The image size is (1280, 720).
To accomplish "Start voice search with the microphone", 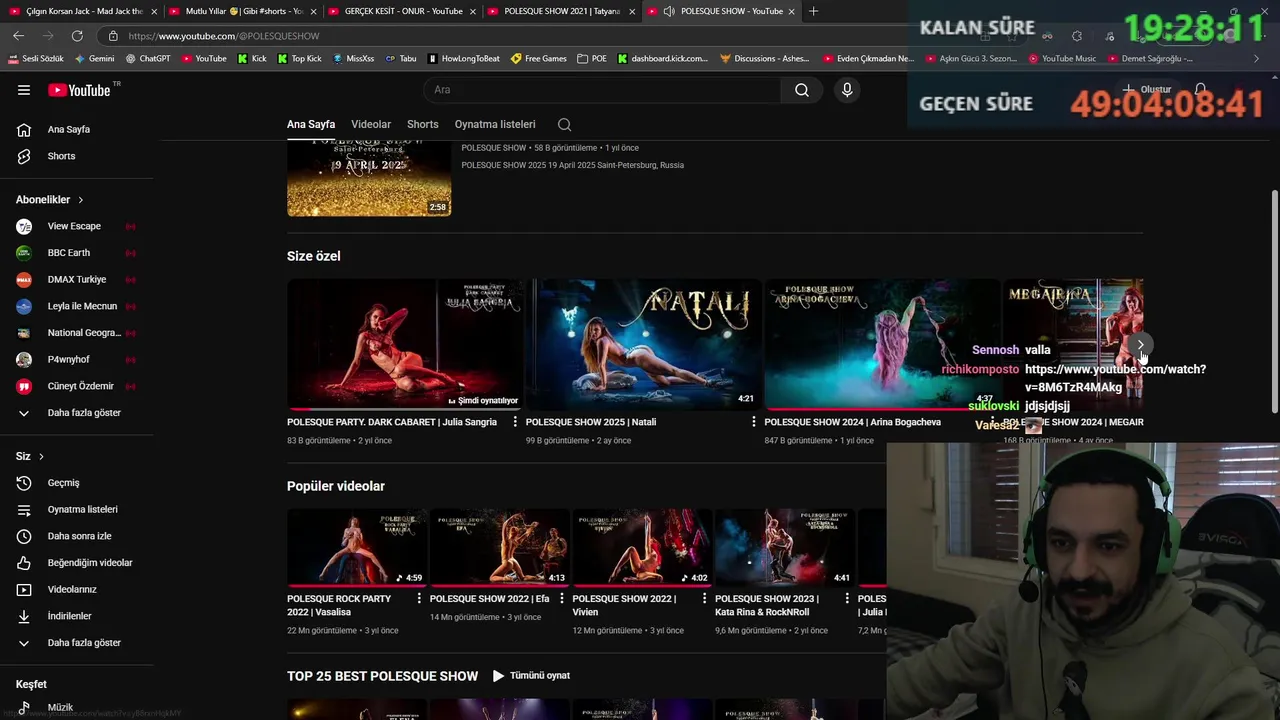I will pos(847,90).
